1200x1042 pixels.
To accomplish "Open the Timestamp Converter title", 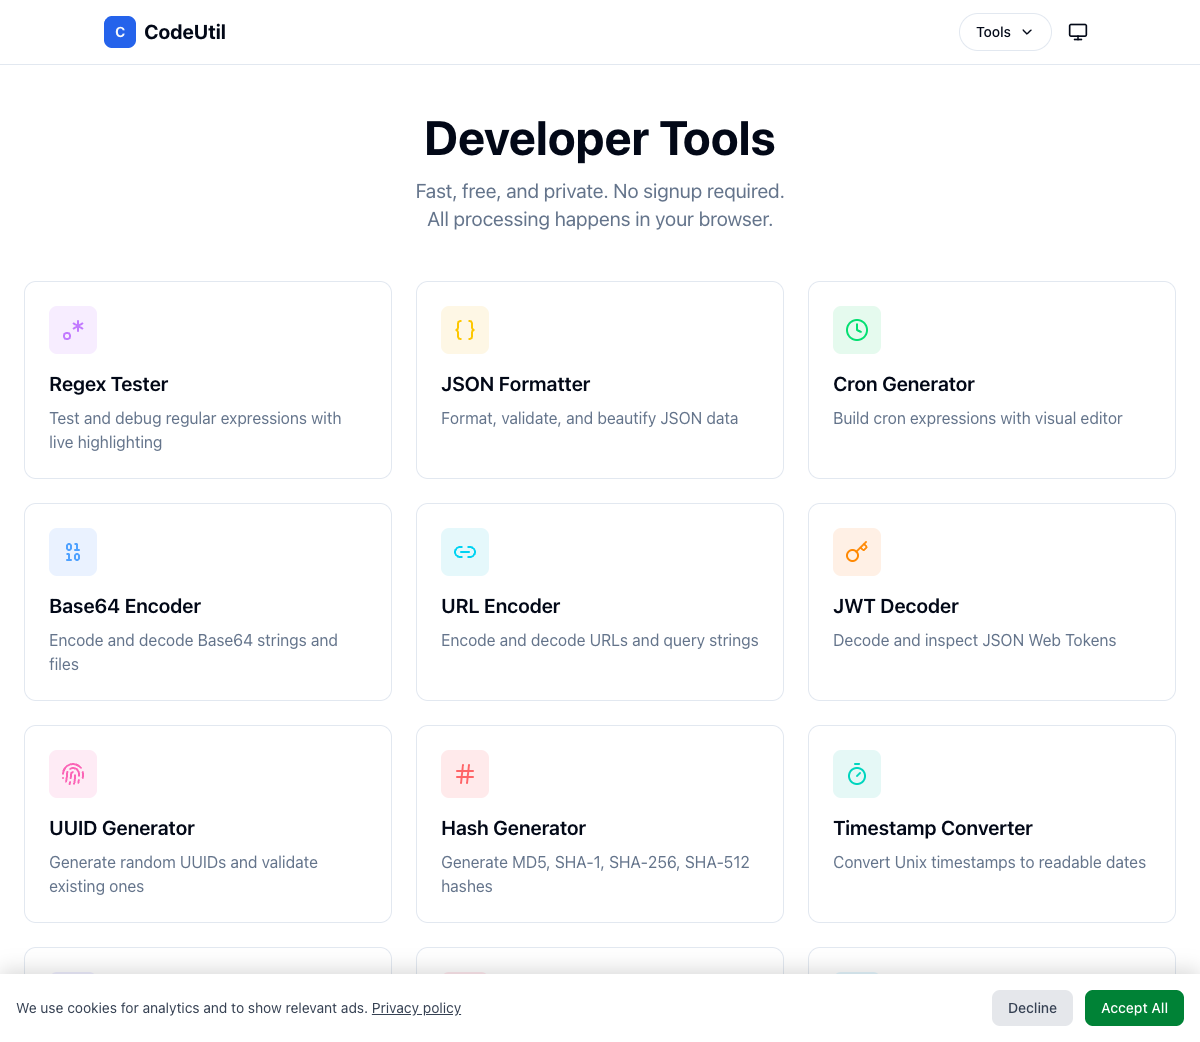I will pyautogui.click(x=932, y=828).
